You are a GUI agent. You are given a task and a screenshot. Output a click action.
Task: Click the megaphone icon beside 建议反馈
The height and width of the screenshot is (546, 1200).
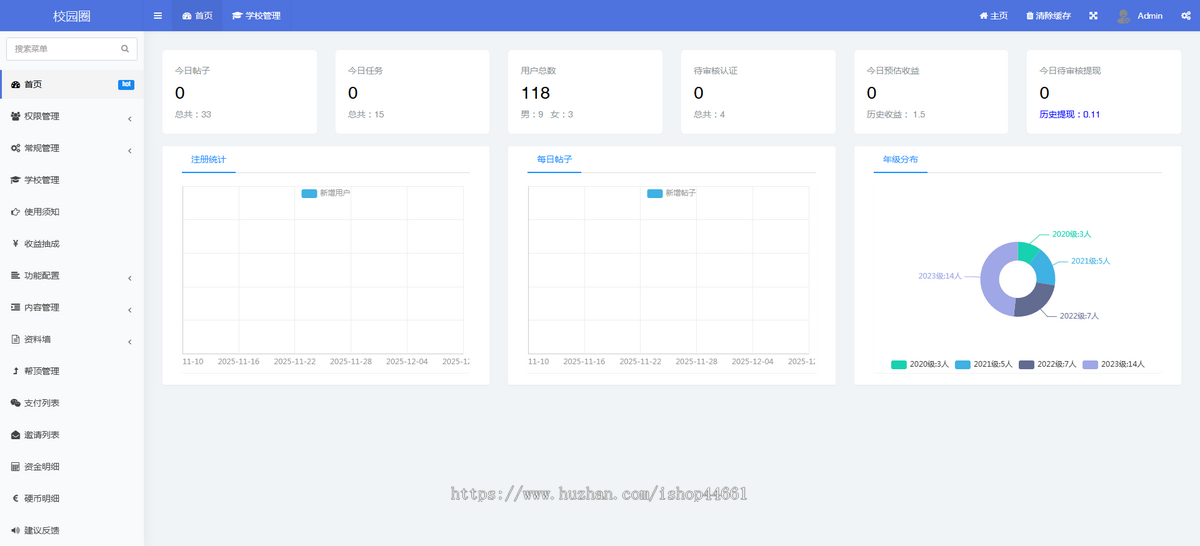(15, 530)
